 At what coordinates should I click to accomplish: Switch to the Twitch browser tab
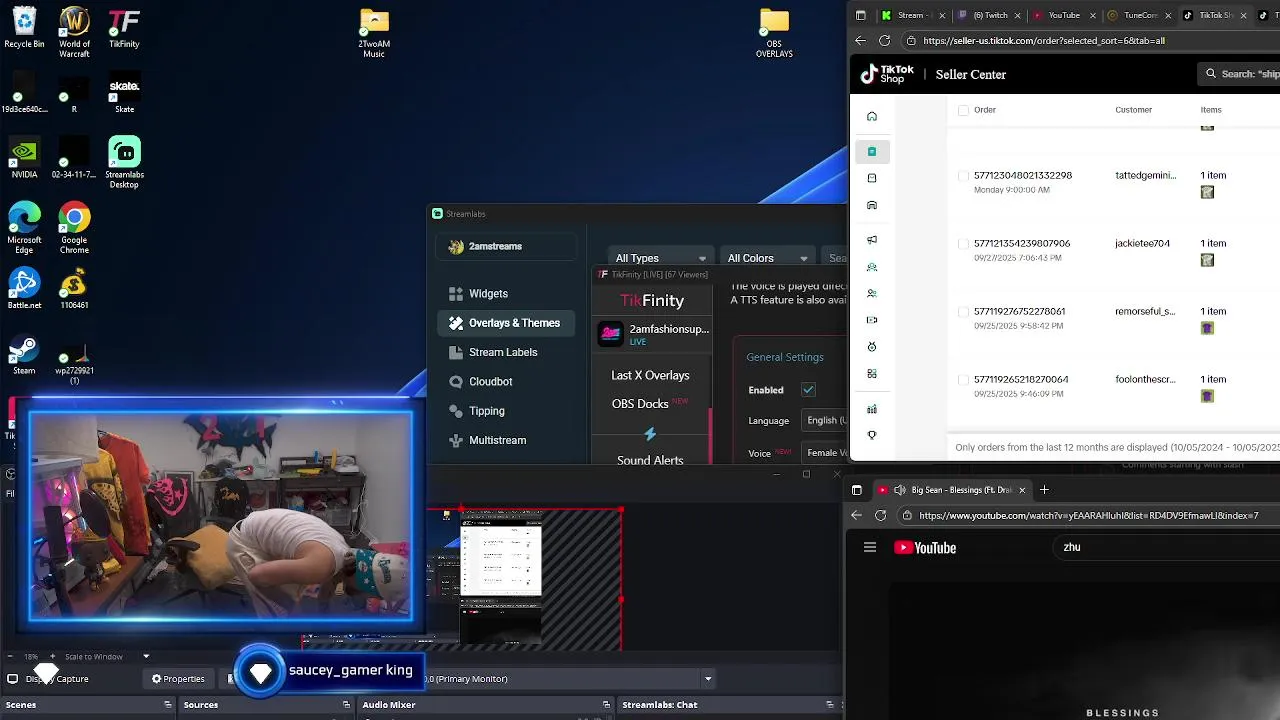pyautogui.click(x=987, y=15)
